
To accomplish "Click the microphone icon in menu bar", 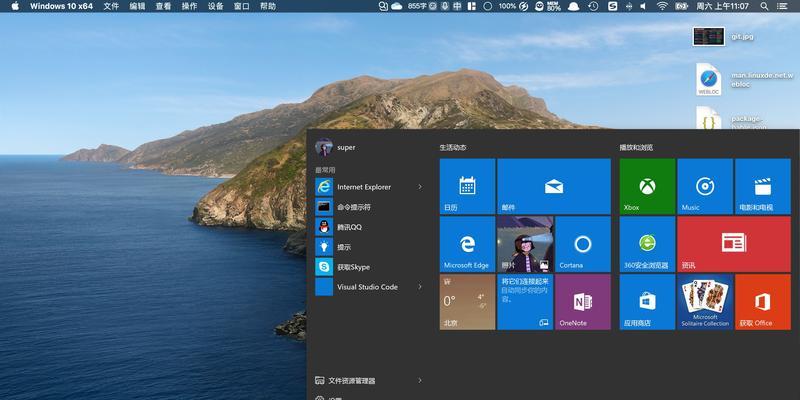I will [445, 6].
